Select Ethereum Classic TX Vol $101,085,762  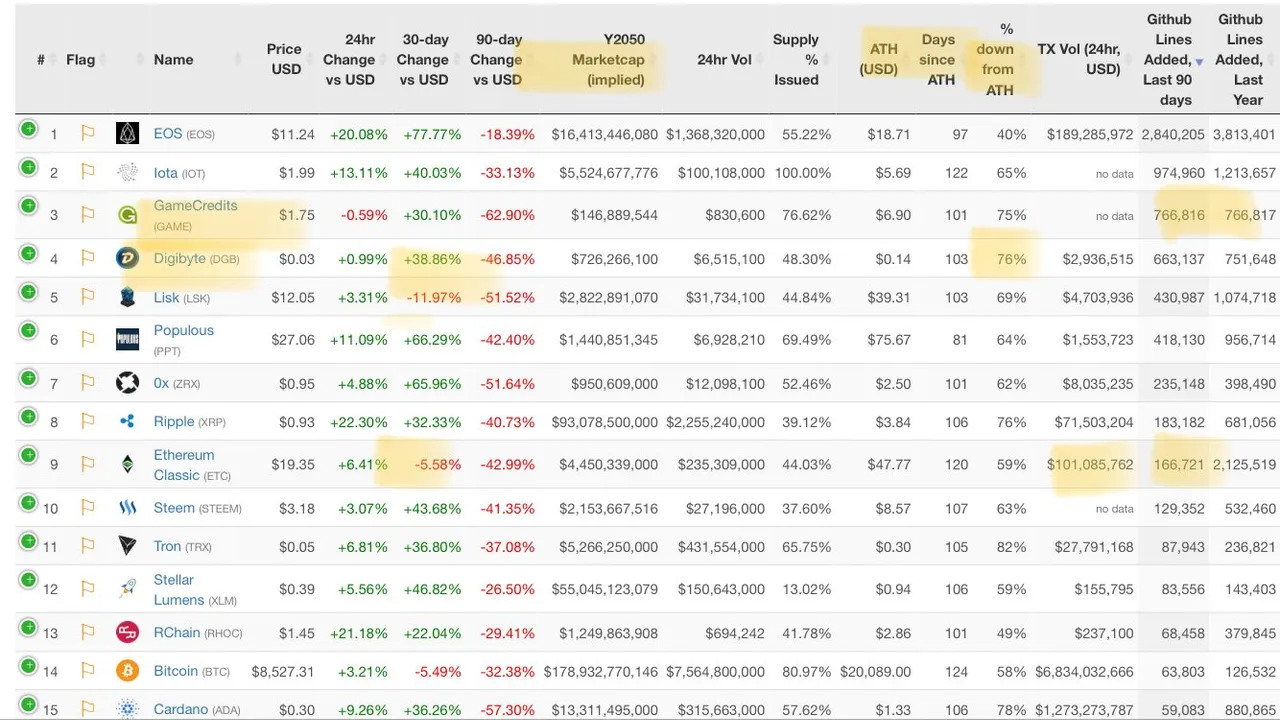pyautogui.click(x=1090, y=465)
